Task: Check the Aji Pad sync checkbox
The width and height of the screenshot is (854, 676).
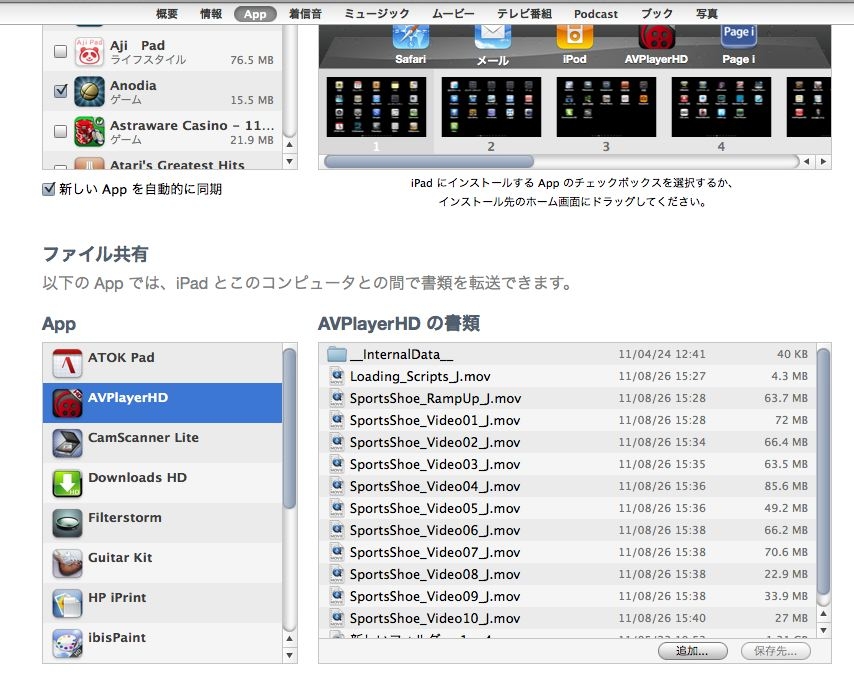Action: 60,51
